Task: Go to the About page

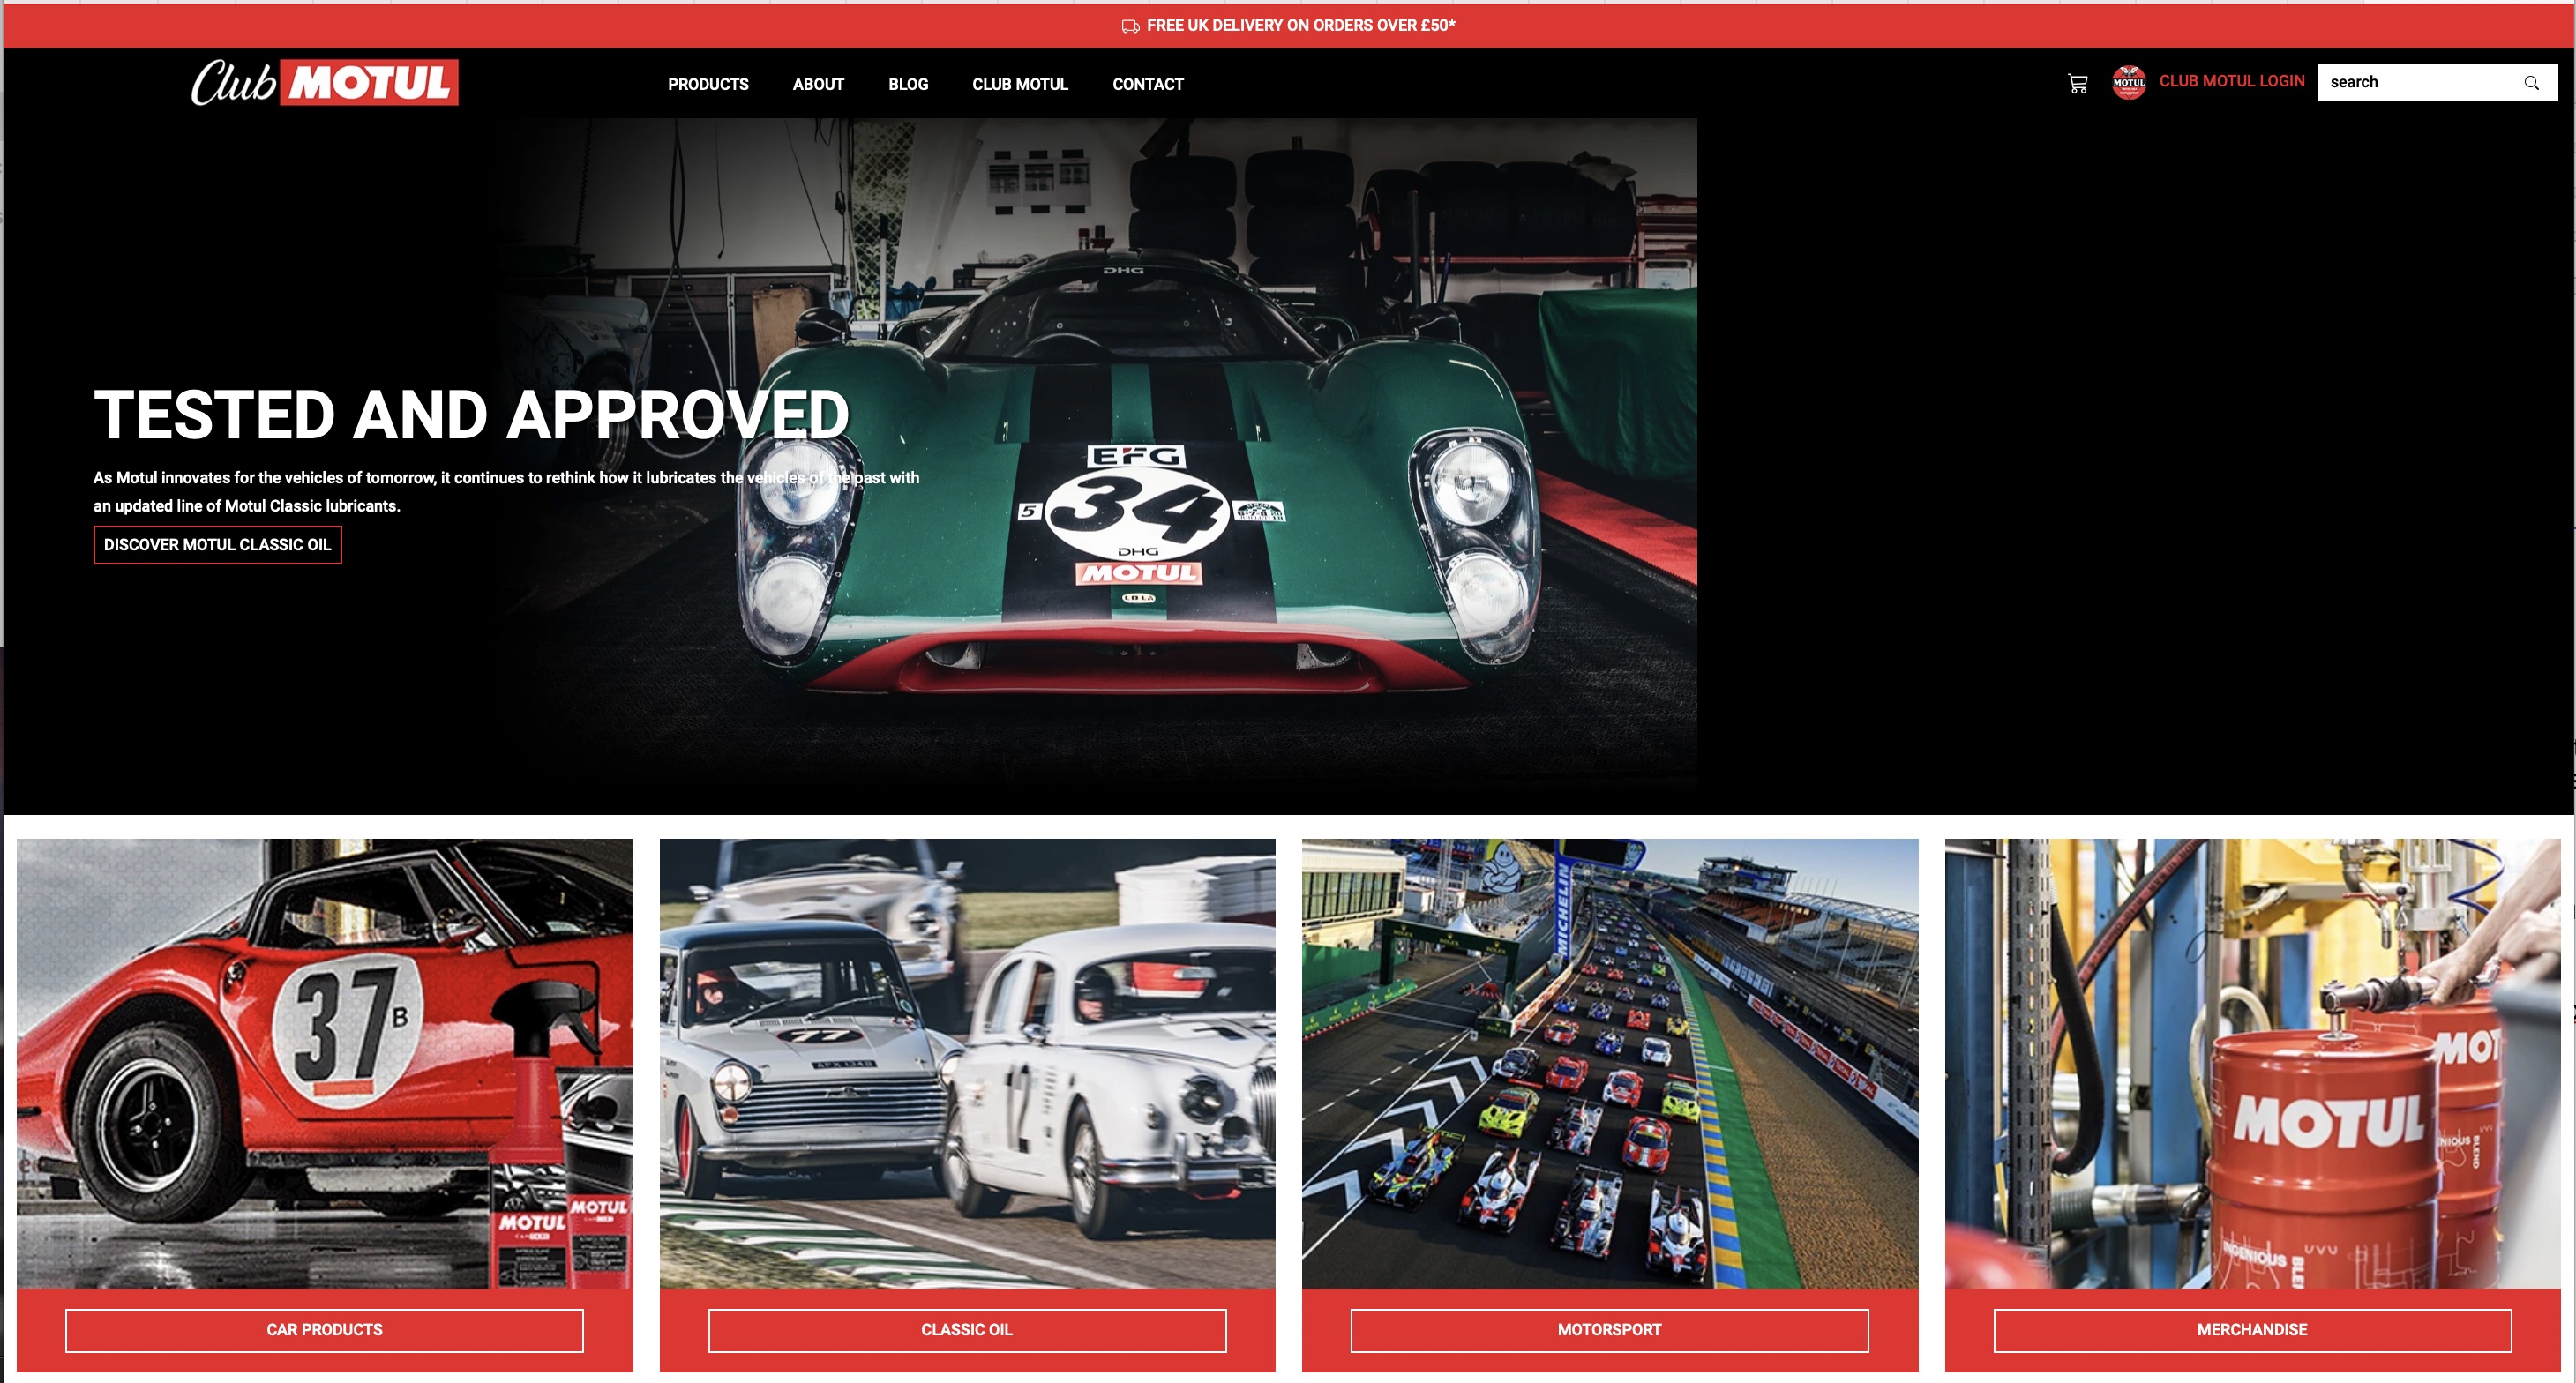Action: [818, 84]
